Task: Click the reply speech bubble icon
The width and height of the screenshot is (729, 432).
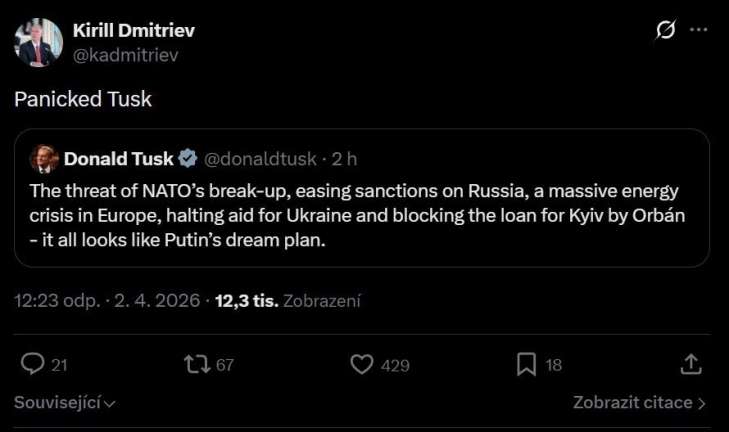Action: [34, 365]
